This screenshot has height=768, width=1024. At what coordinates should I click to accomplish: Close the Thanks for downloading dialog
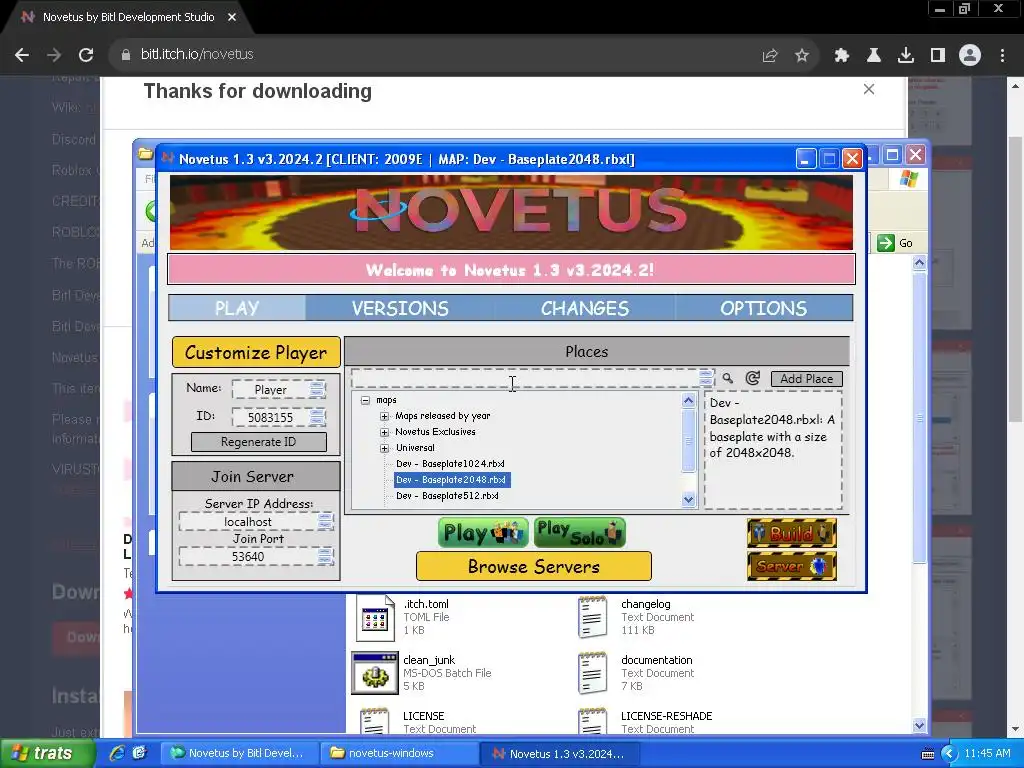[869, 89]
